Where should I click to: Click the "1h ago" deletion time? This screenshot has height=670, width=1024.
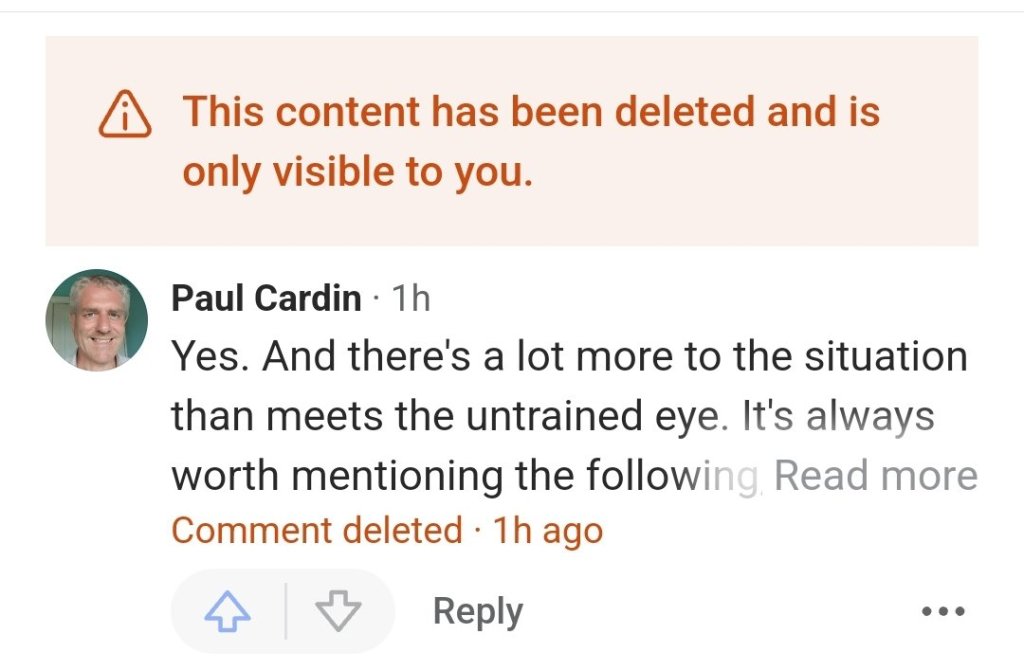[x=547, y=529]
